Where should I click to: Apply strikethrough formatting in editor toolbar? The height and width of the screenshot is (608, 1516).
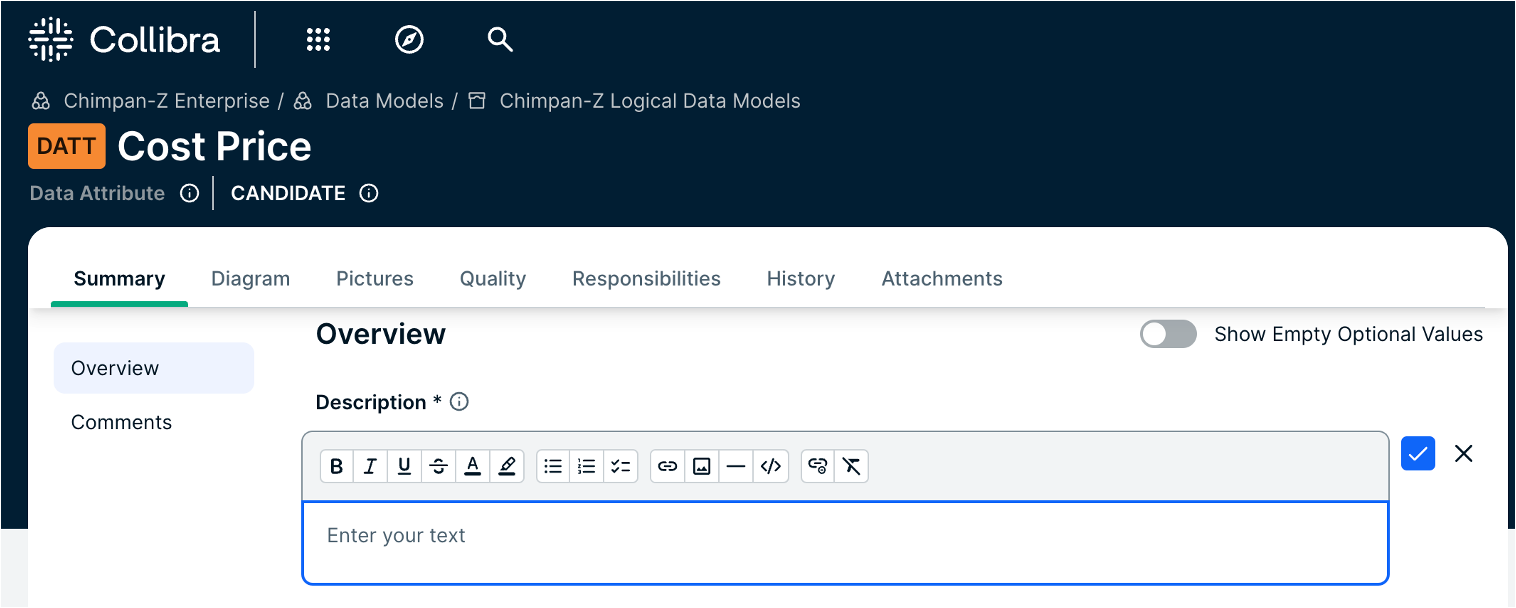438,466
